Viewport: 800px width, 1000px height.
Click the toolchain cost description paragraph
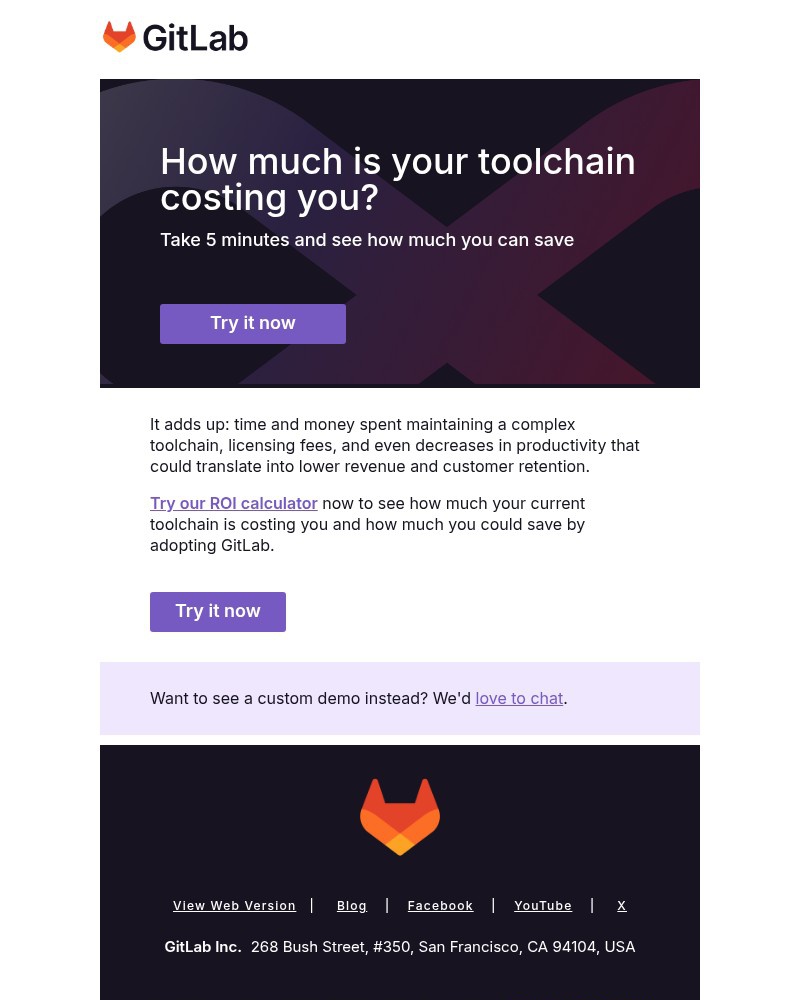(x=395, y=445)
